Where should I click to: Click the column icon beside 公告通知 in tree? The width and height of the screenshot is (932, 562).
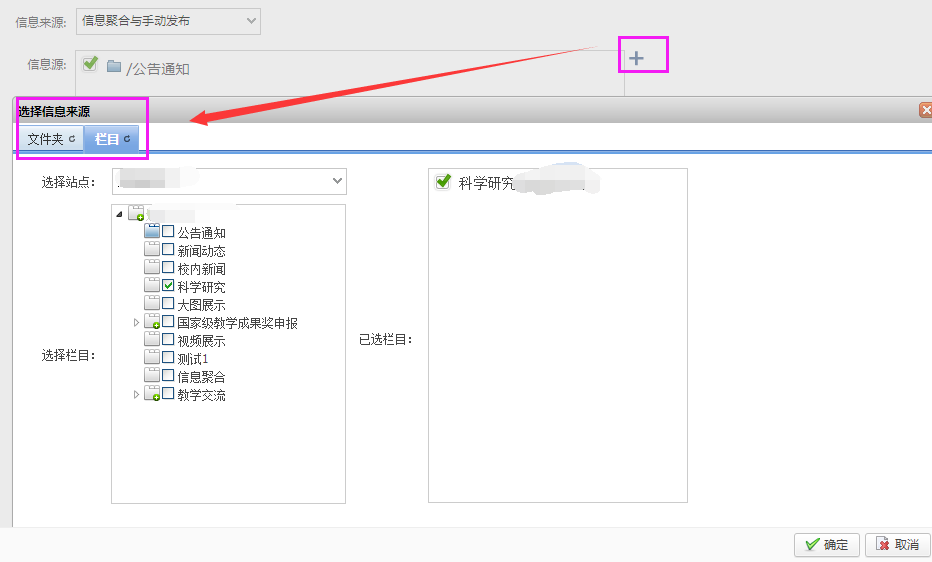[x=152, y=232]
